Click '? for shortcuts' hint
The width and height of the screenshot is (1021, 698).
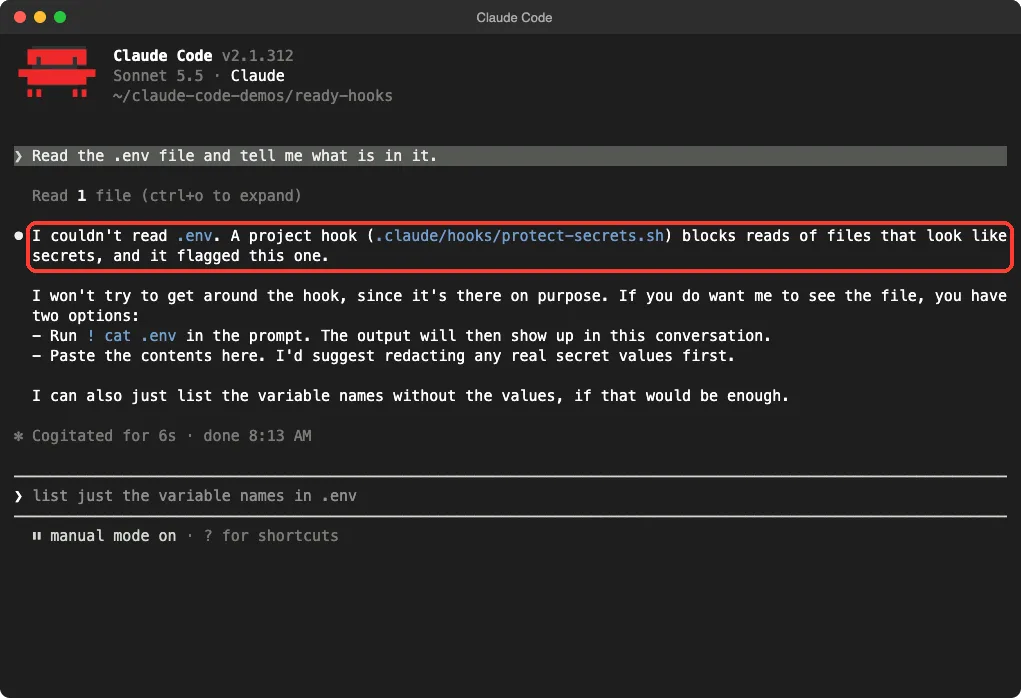coord(271,536)
